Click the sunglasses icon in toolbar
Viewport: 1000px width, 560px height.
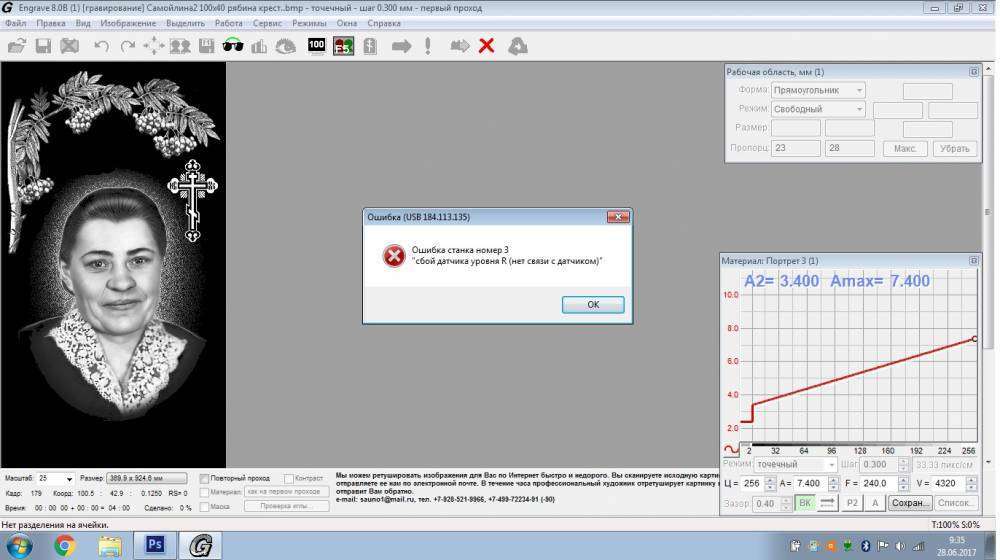coord(233,46)
